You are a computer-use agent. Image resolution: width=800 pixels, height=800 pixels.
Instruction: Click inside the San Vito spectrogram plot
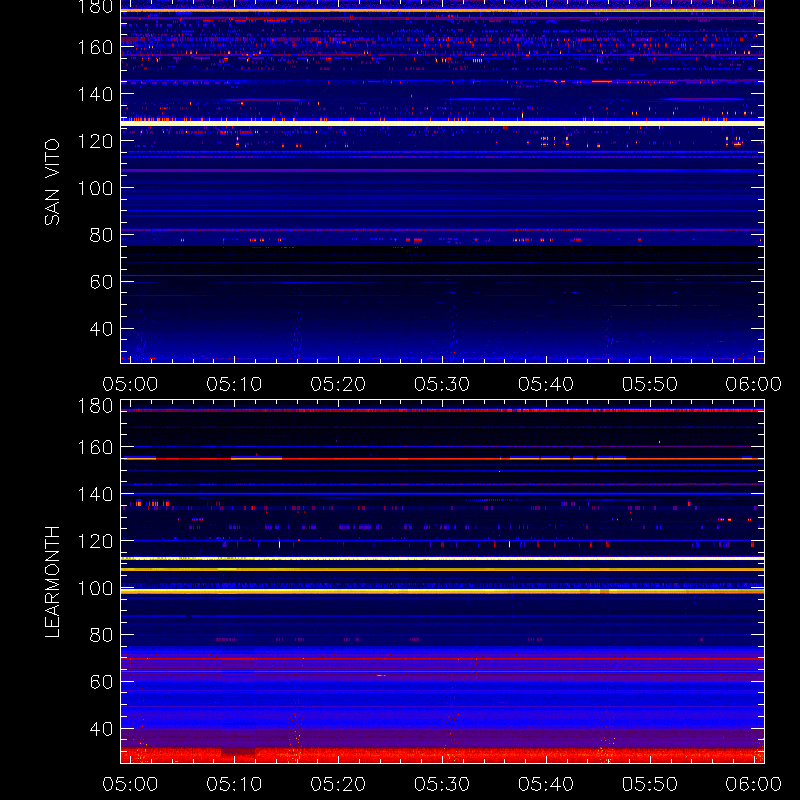click(442, 182)
